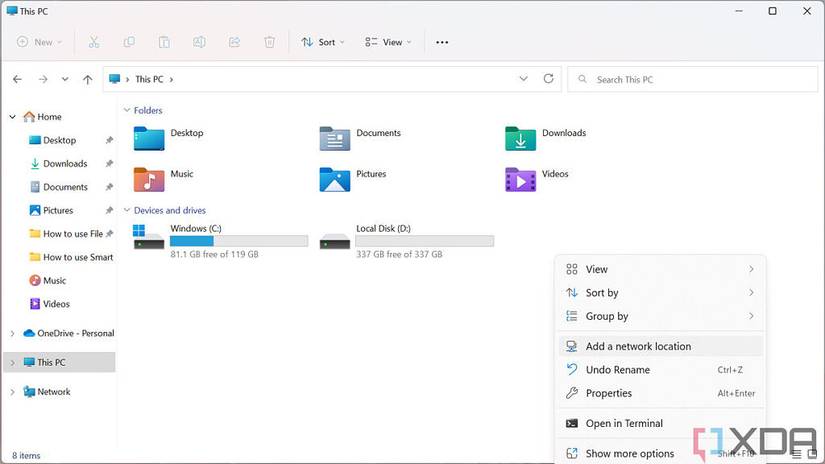Screen dimensions: 825x464
Task: Click the Copy icon in toolbar
Action: [129, 42]
